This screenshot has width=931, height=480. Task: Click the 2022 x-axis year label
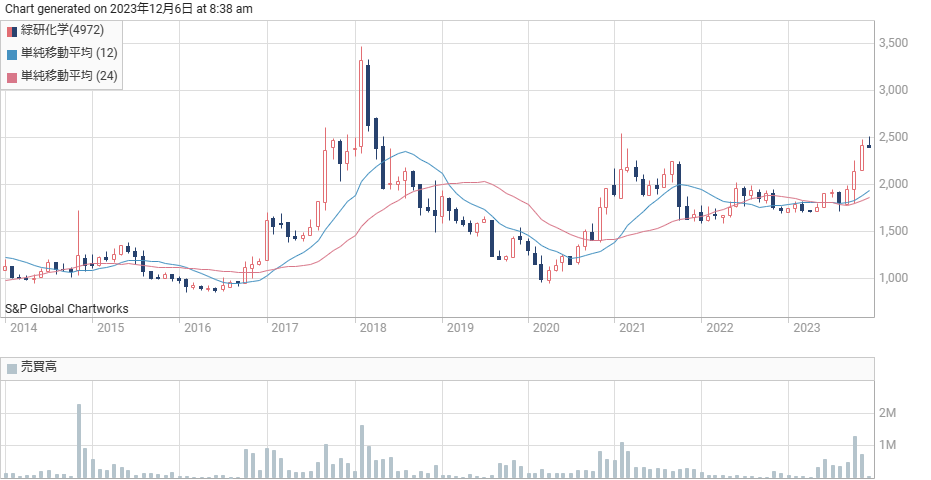pyautogui.click(x=720, y=328)
